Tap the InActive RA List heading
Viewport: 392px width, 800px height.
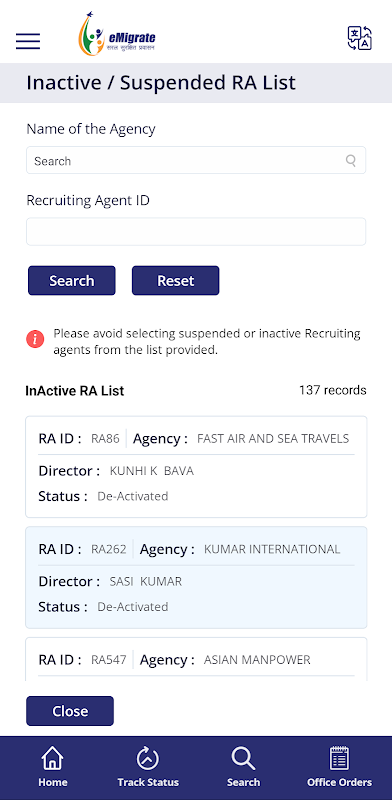point(75,391)
